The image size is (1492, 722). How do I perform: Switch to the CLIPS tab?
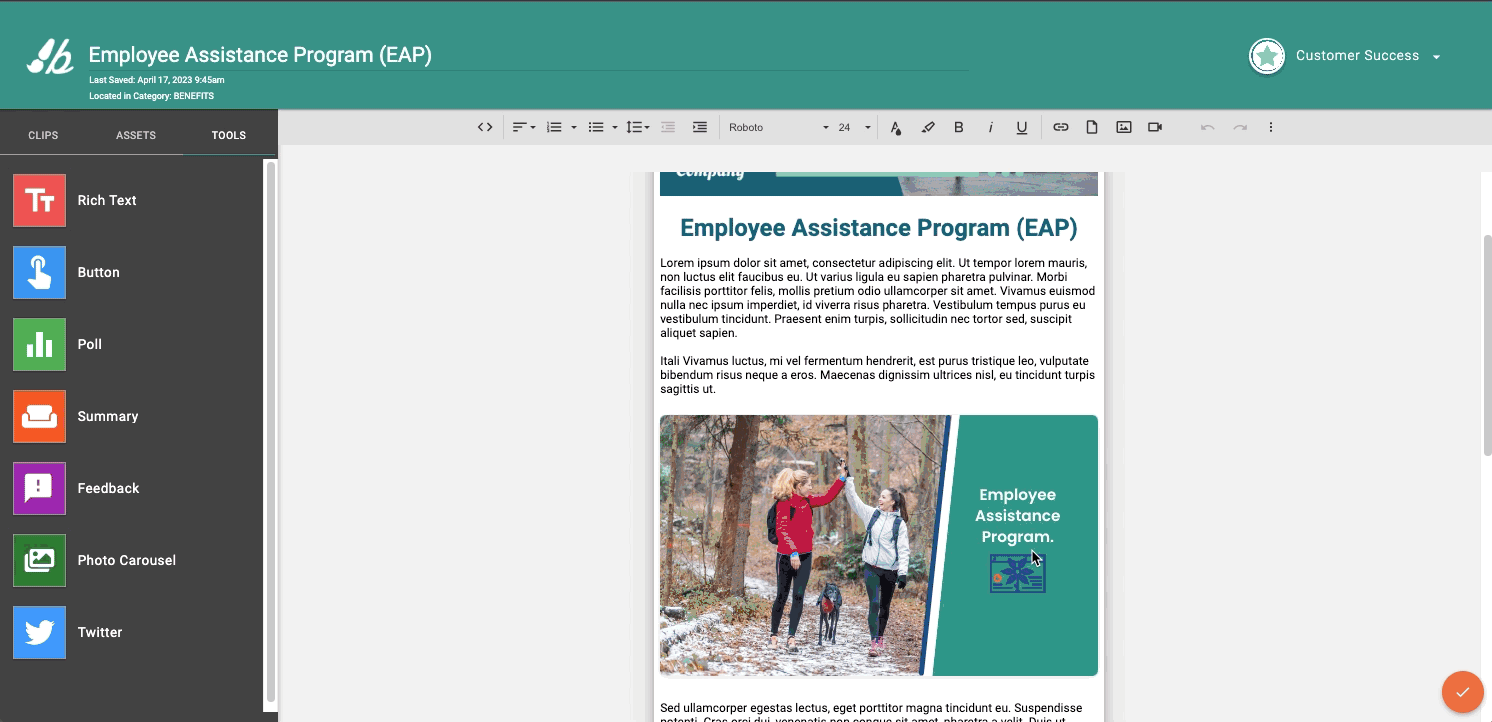click(x=43, y=135)
